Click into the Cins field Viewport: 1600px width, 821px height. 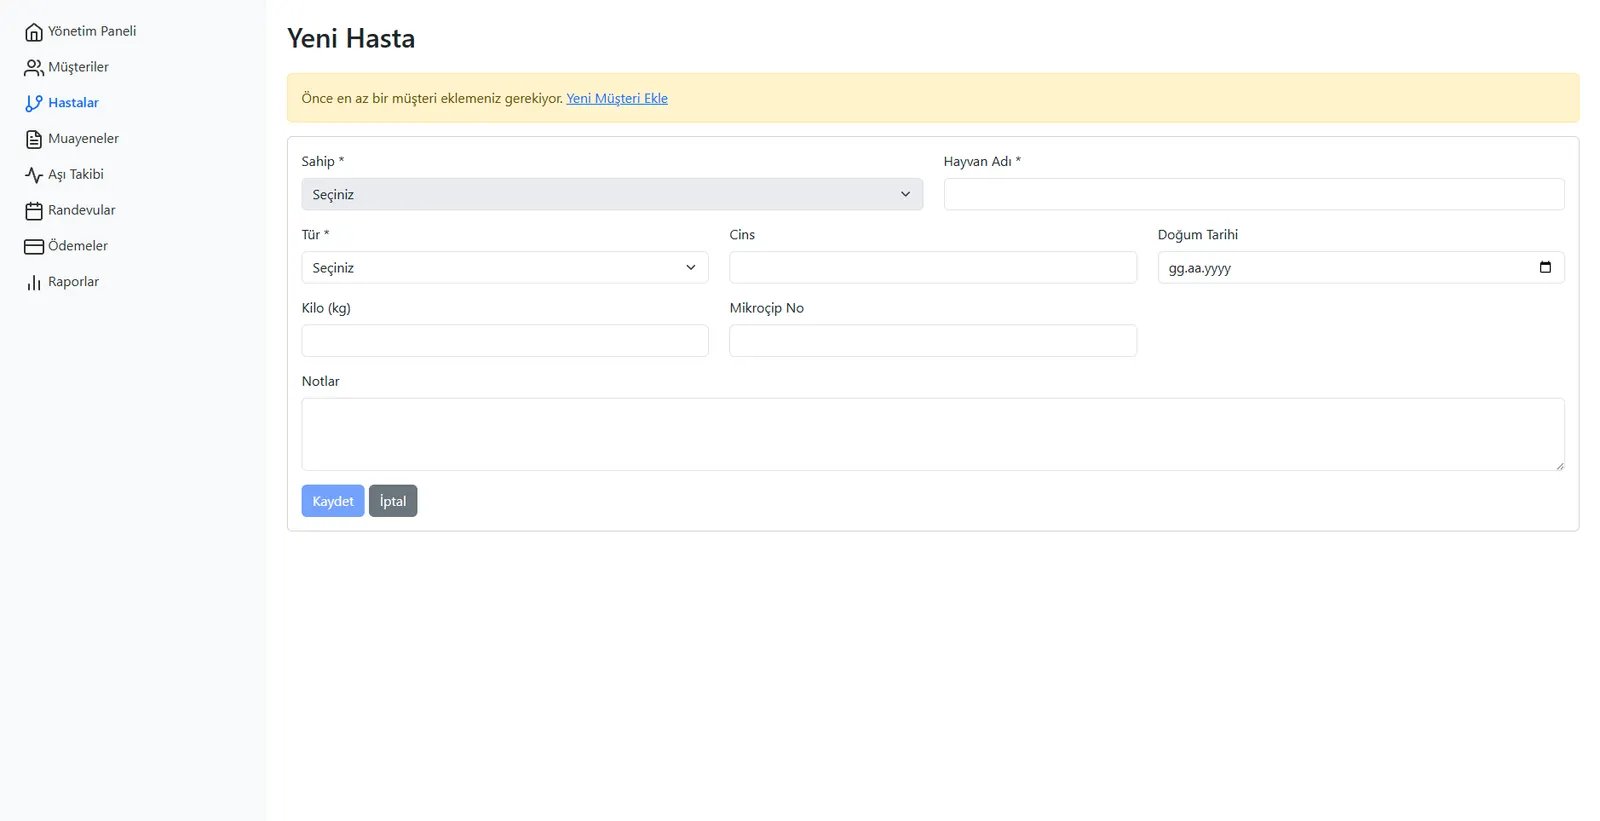pos(933,267)
